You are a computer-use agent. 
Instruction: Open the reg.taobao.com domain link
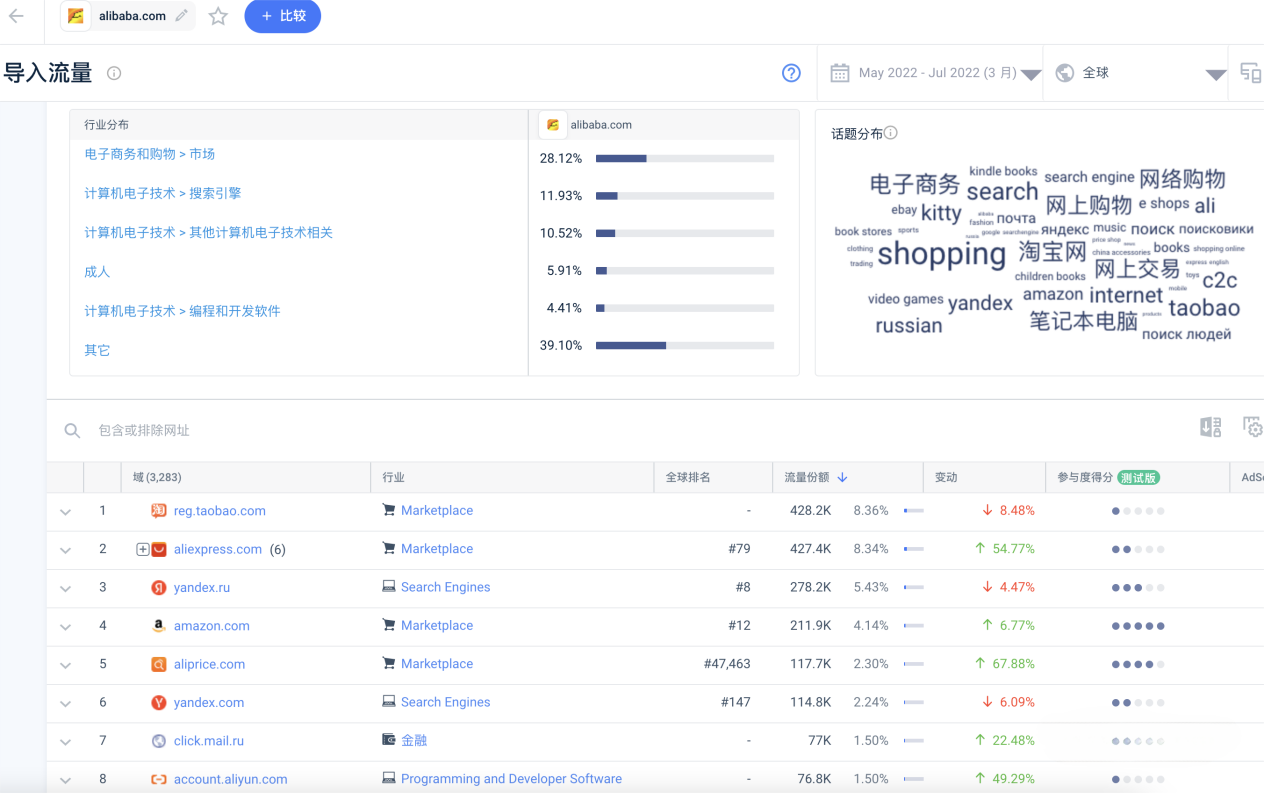(220, 511)
